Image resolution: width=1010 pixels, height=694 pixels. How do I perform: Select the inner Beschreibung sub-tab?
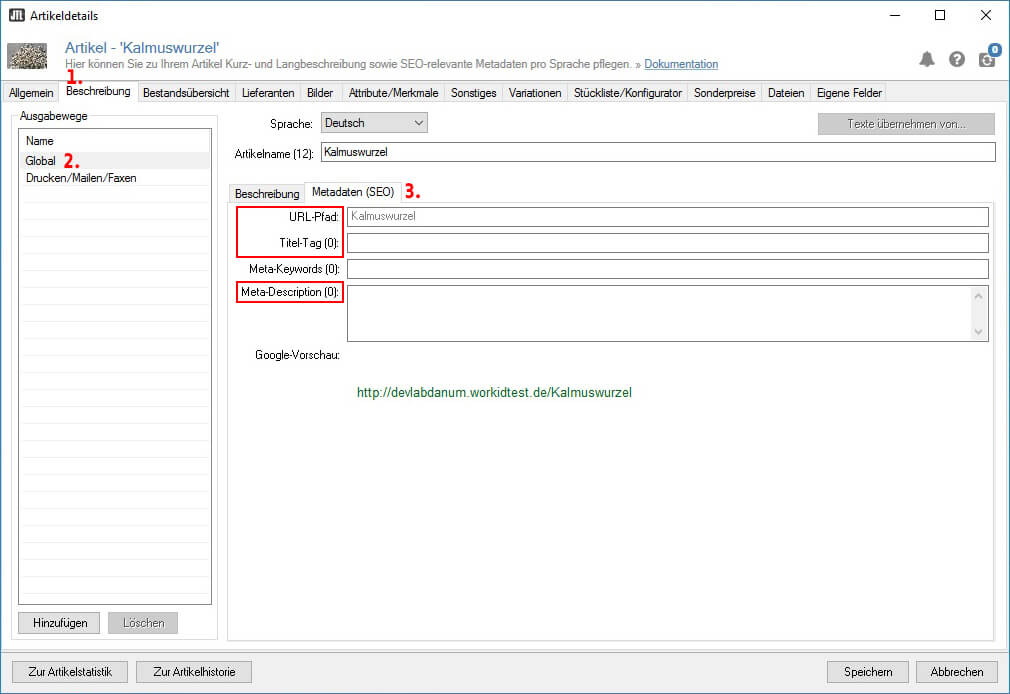[x=267, y=193]
